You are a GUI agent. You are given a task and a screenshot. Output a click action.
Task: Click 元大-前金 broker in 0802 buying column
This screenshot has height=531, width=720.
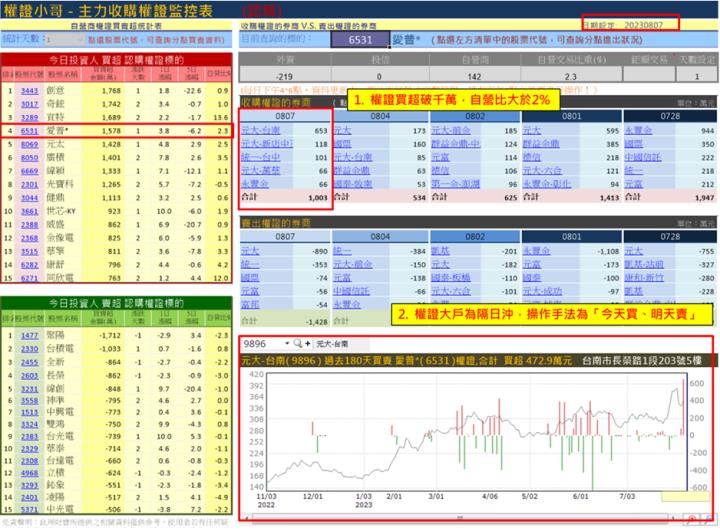click(x=450, y=130)
